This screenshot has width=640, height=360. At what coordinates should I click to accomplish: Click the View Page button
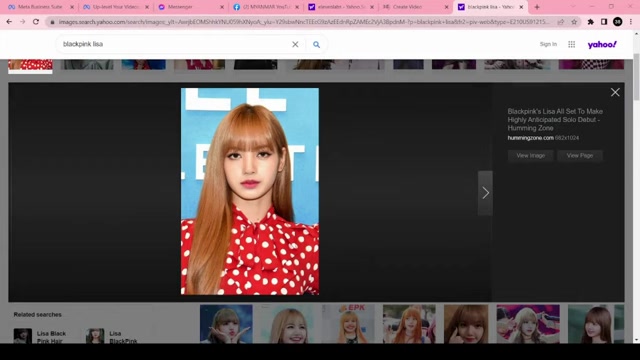point(580,156)
